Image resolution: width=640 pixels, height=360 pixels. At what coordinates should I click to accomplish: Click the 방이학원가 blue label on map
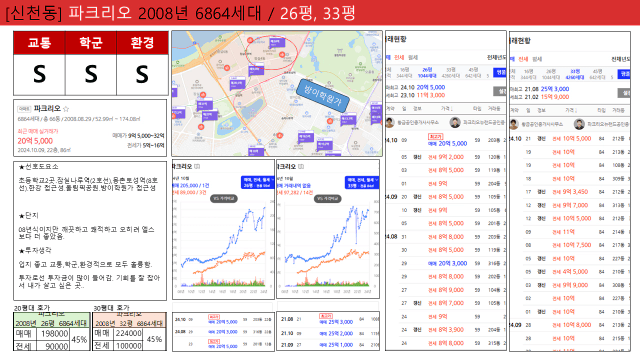(323, 96)
